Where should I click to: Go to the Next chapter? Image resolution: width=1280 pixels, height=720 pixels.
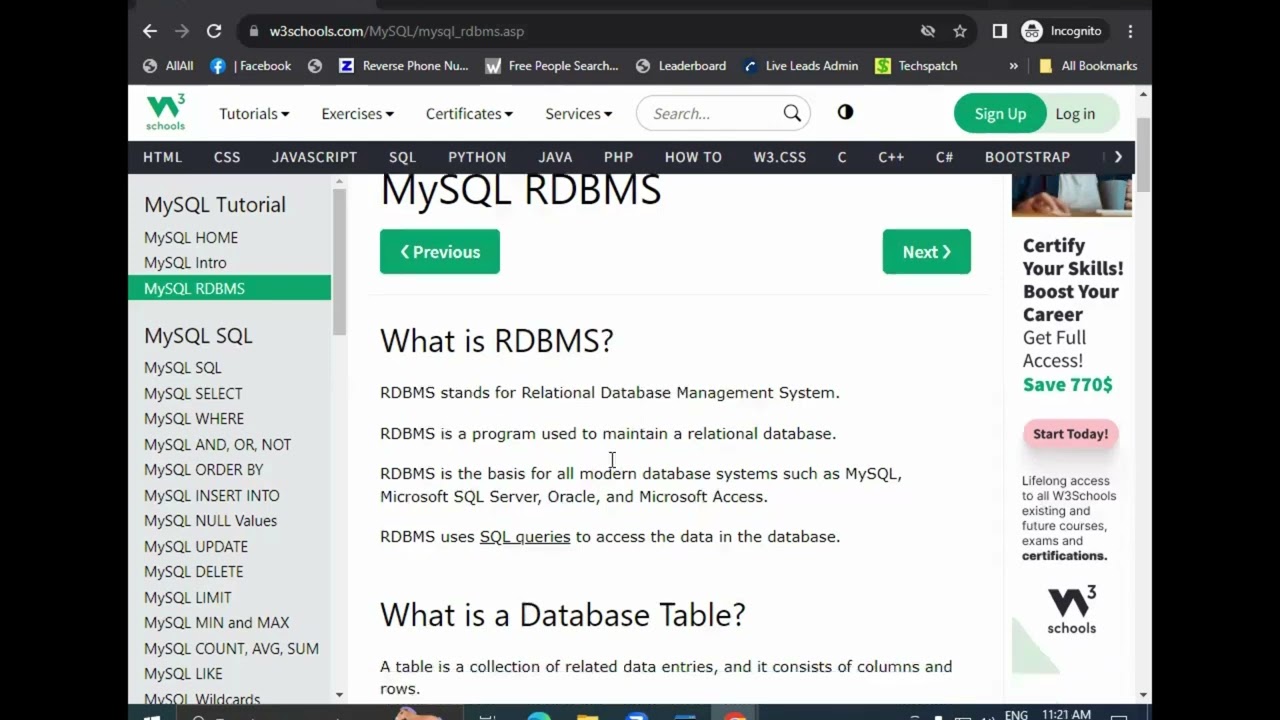(x=926, y=252)
